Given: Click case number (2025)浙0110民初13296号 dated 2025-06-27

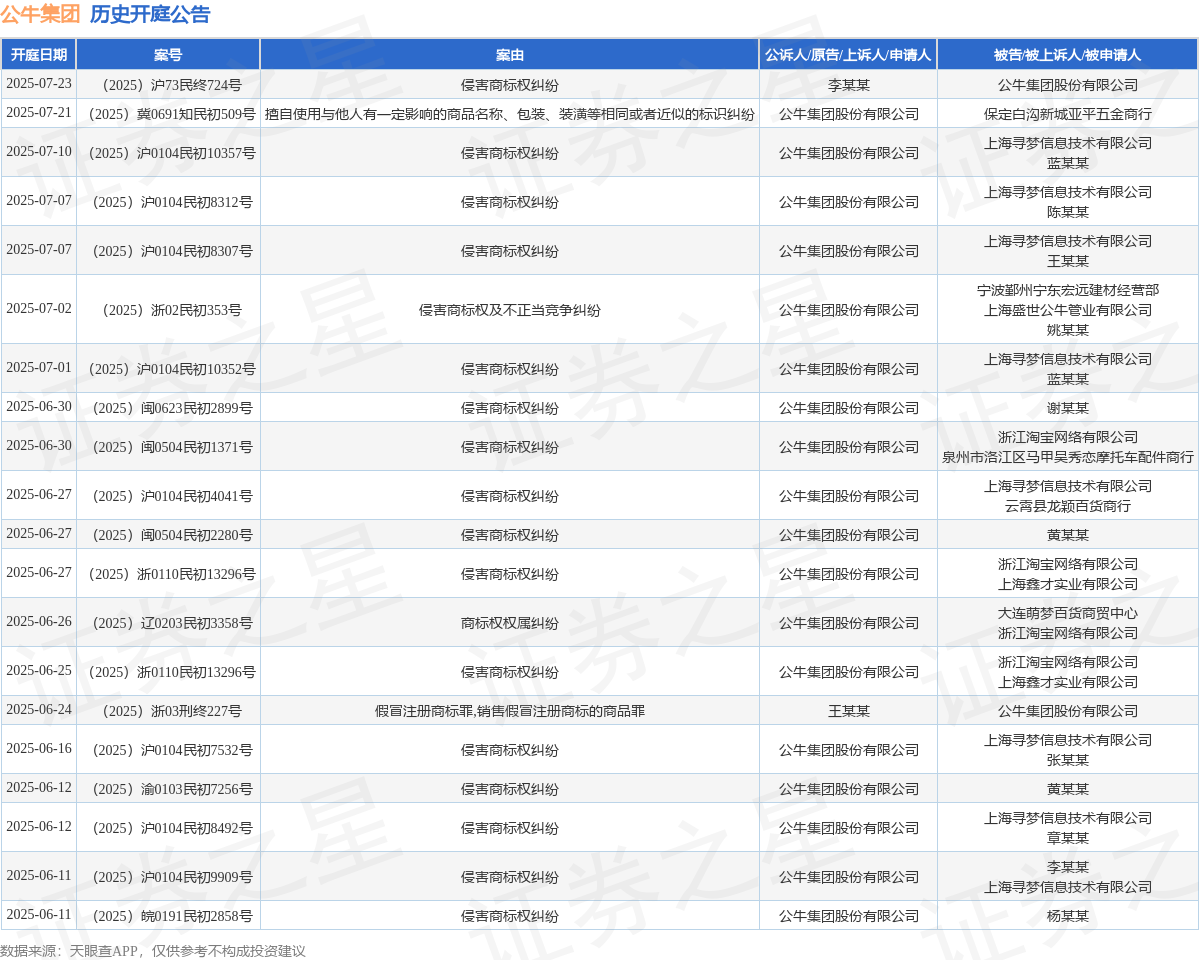Looking at the screenshot, I should pyautogui.click(x=168, y=574).
